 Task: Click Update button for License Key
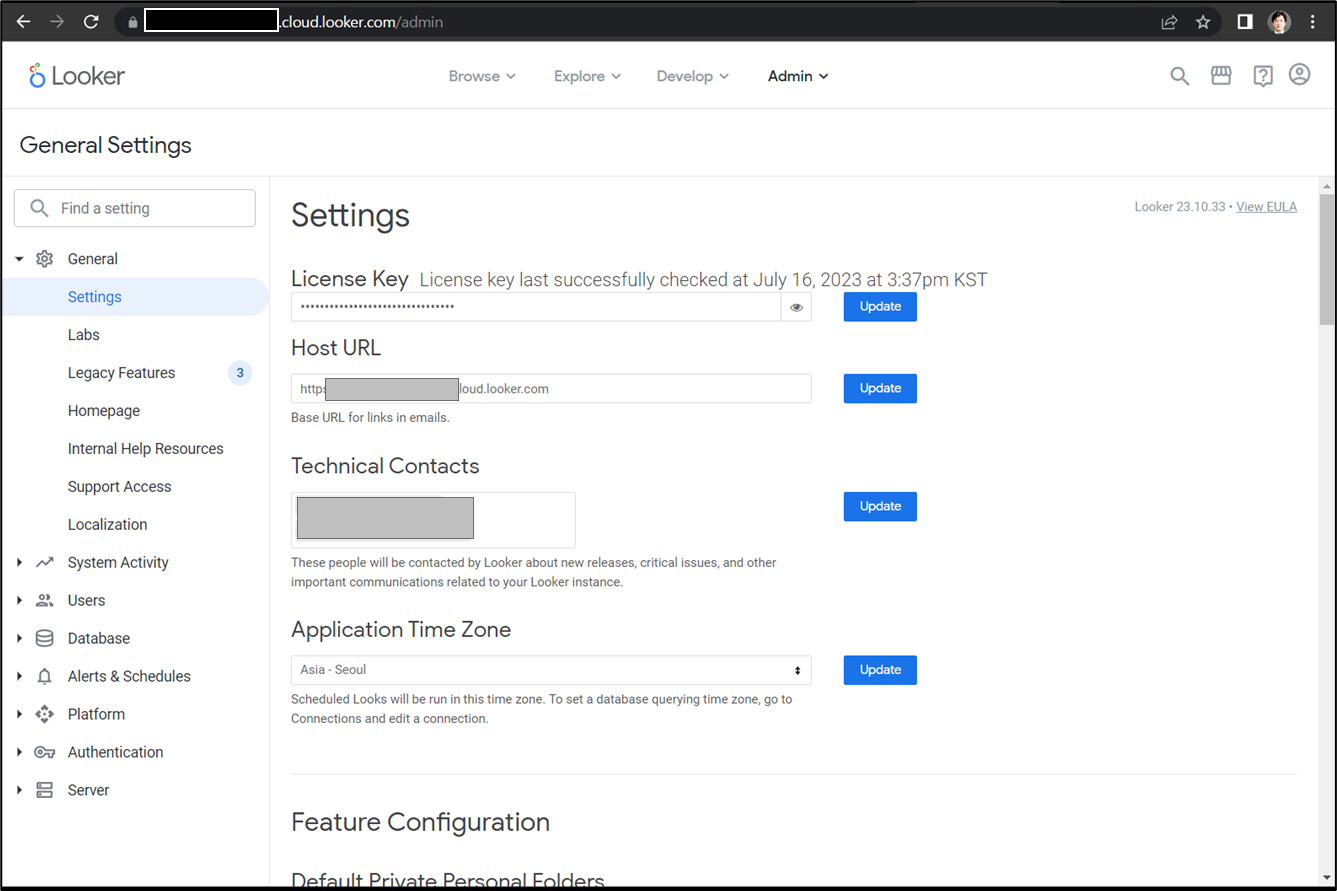tap(880, 307)
